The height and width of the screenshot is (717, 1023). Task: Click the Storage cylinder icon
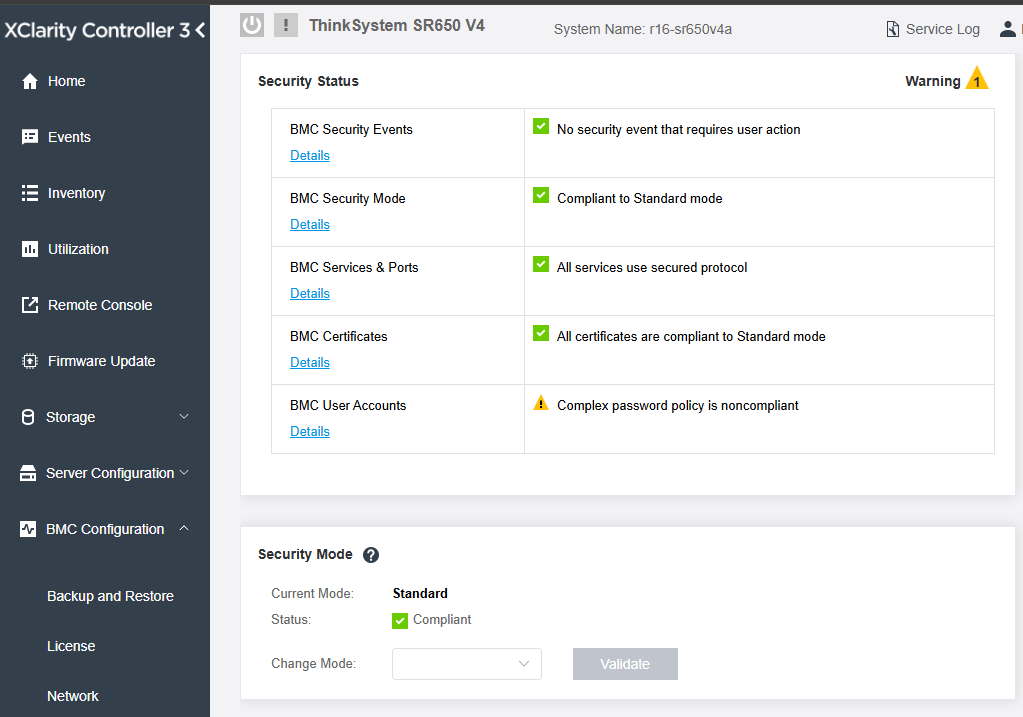[x=28, y=417]
